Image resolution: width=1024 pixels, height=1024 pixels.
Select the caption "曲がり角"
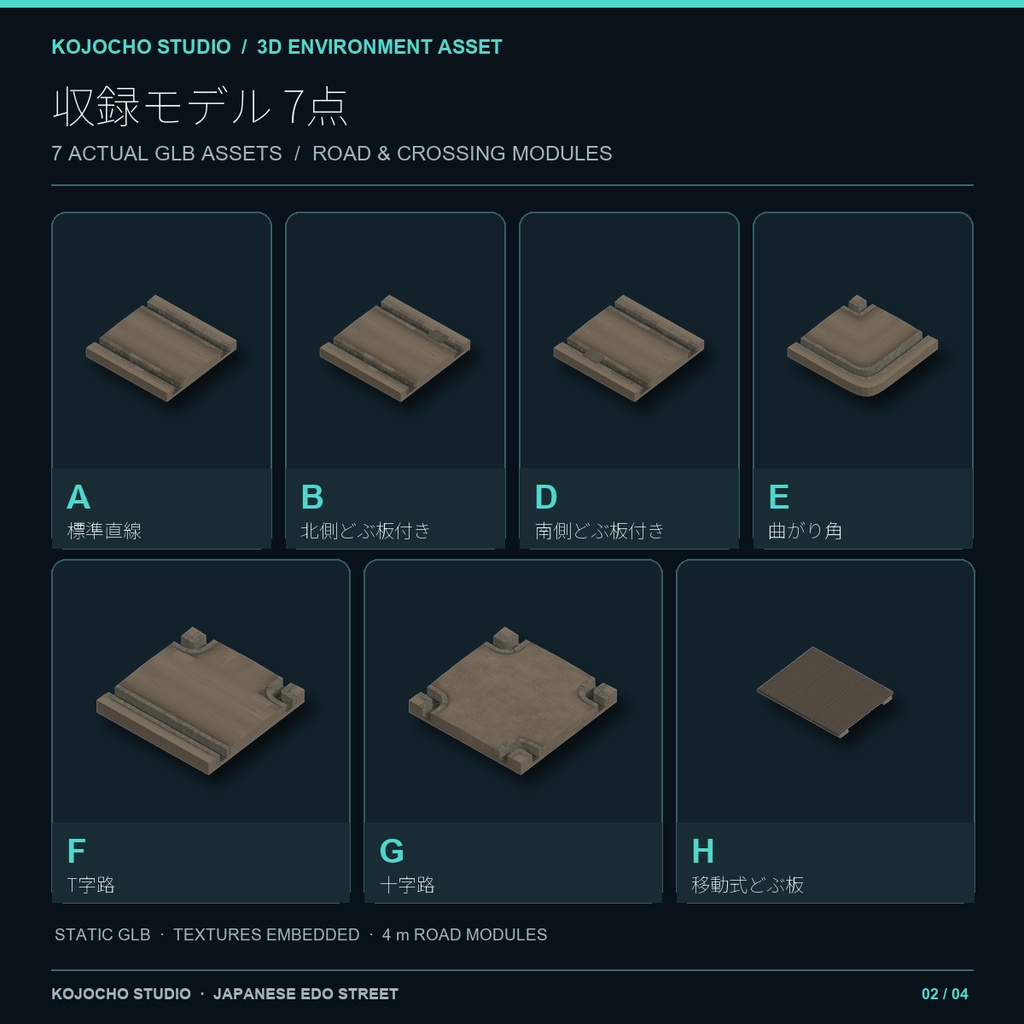[805, 531]
